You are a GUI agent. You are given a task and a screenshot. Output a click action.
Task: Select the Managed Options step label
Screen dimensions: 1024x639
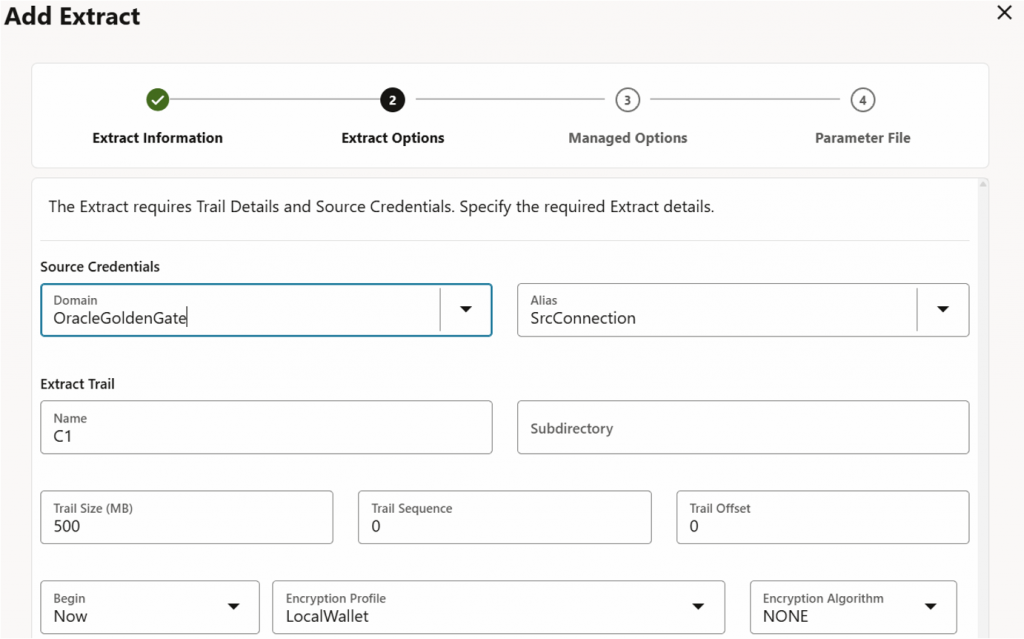click(x=627, y=138)
